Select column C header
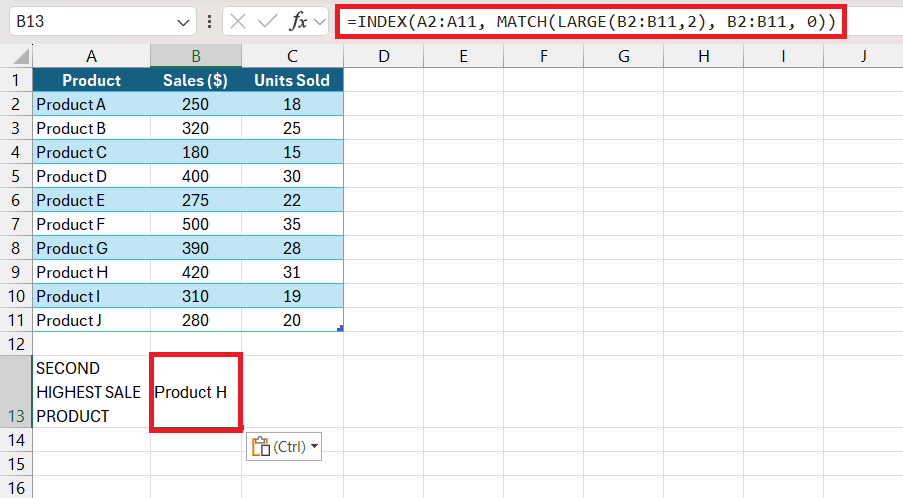The height and width of the screenshot is (498, 903). (293, 56)
